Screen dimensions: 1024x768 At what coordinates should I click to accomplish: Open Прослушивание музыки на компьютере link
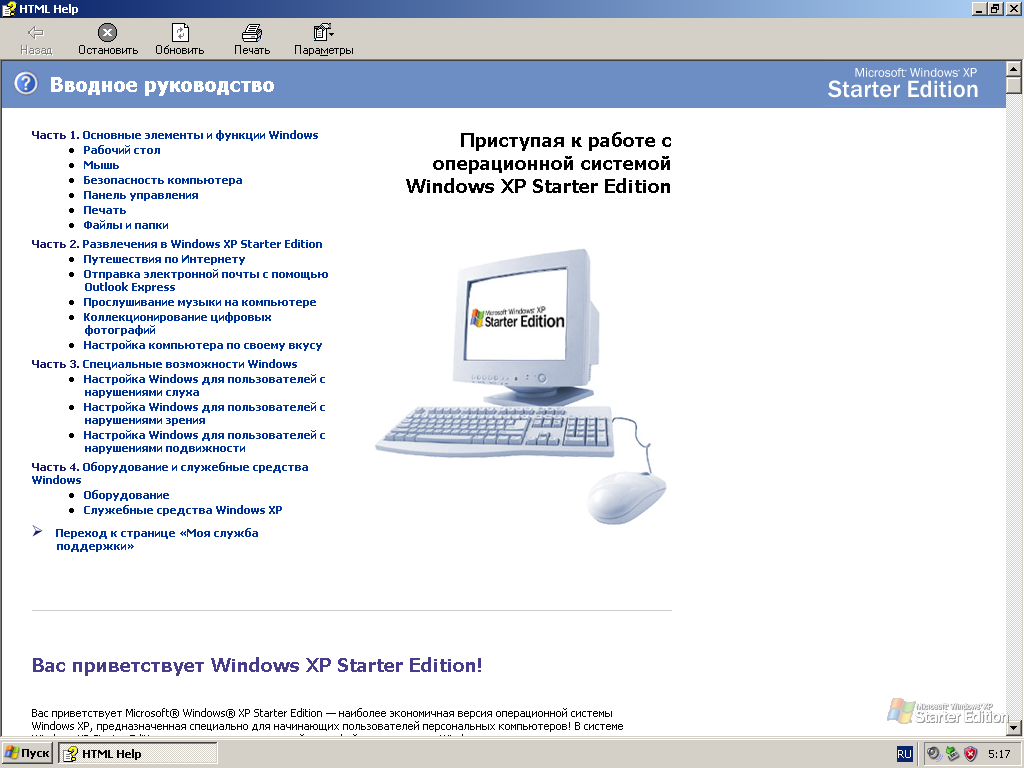[x=199, y=302]
